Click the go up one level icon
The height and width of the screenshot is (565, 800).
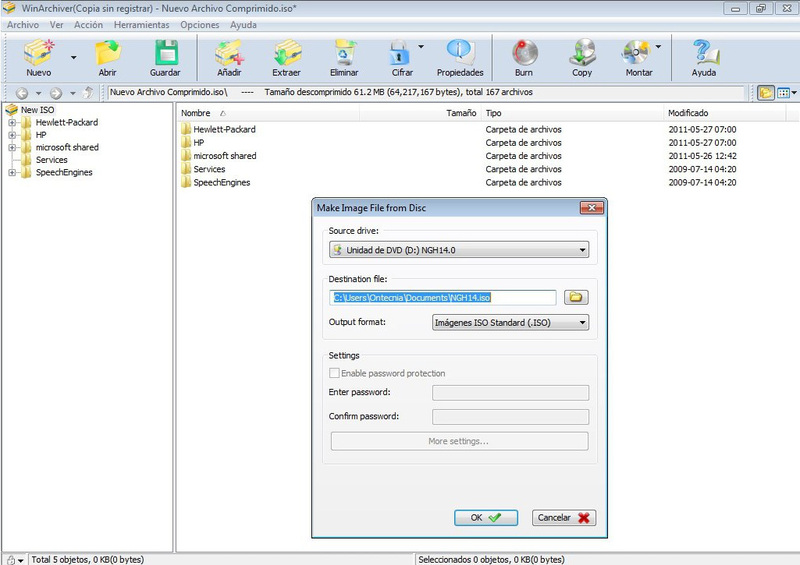tap(88, 92)
